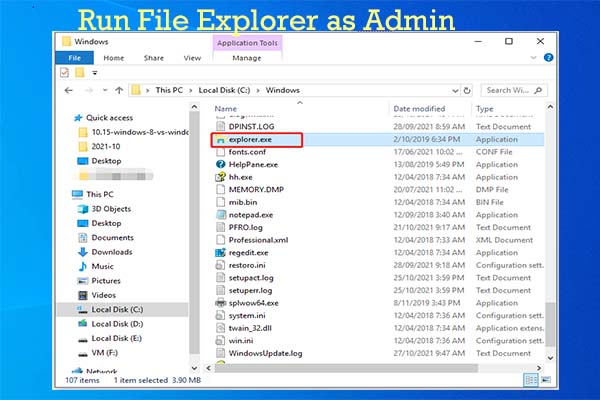600x400 pixels.
Task: Sort by Name column header
Action: (225, 109)
